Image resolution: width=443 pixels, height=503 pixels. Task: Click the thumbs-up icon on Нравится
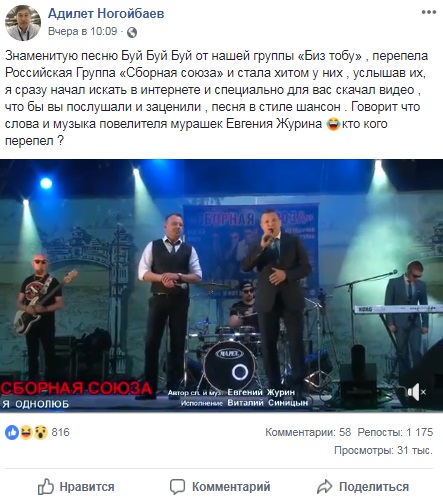46,486
